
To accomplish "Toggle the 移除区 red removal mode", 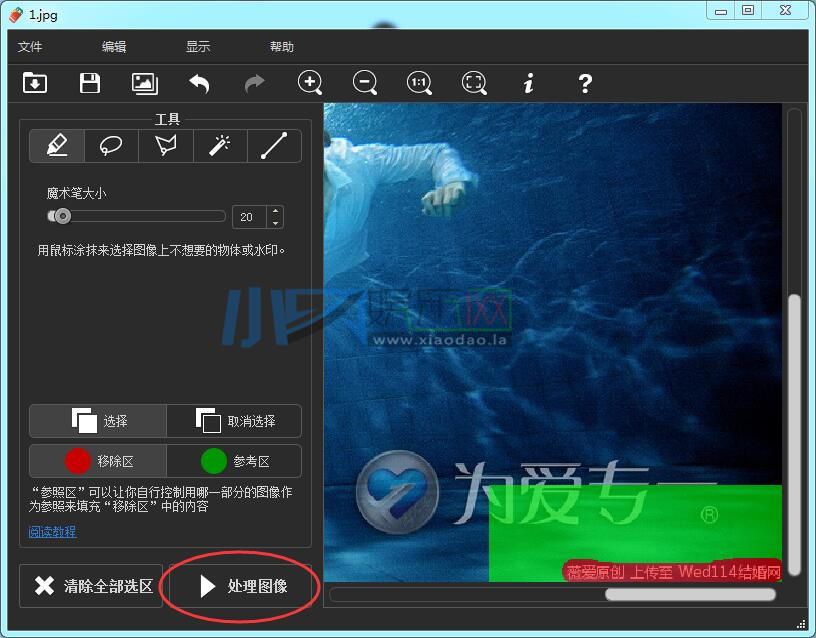I will pyautogui.click(x=98, y=461).
